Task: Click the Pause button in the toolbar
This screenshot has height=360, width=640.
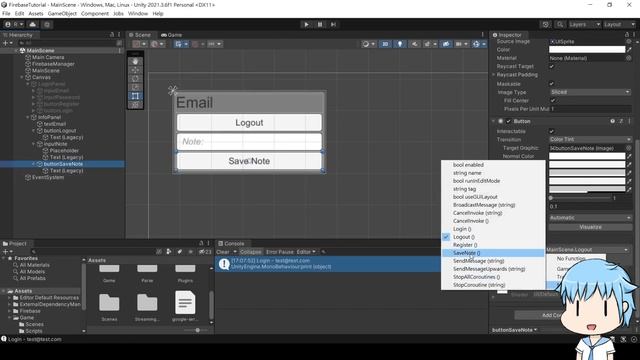Action: click(x=320, y=24)
